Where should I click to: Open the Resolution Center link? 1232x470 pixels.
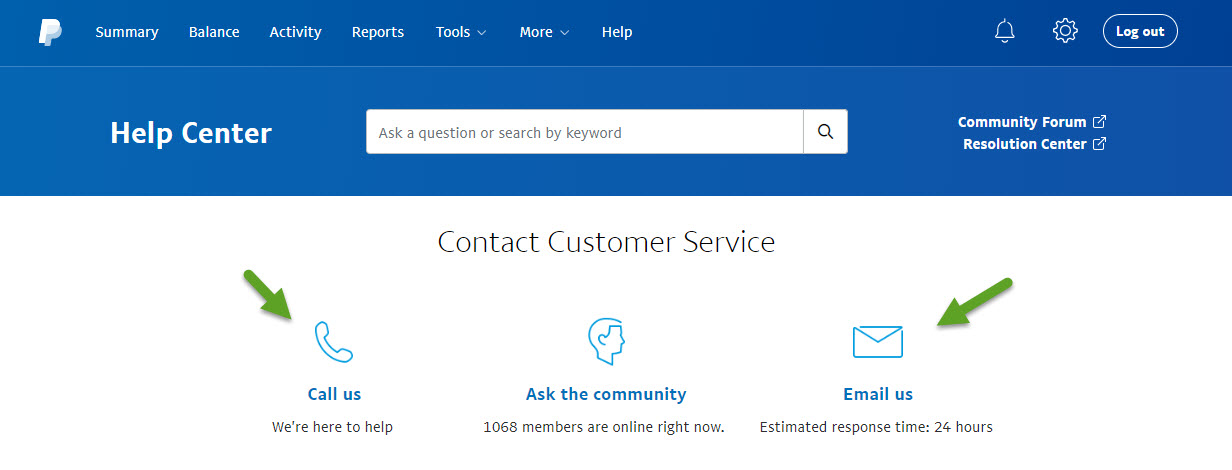(1025, 144)
